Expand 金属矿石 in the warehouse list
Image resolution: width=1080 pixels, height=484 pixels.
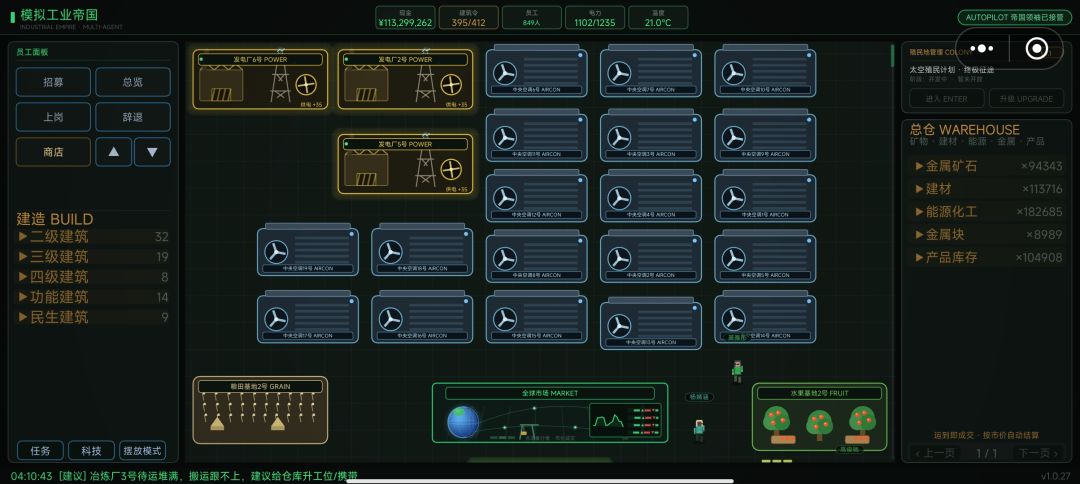pos(988,166)
